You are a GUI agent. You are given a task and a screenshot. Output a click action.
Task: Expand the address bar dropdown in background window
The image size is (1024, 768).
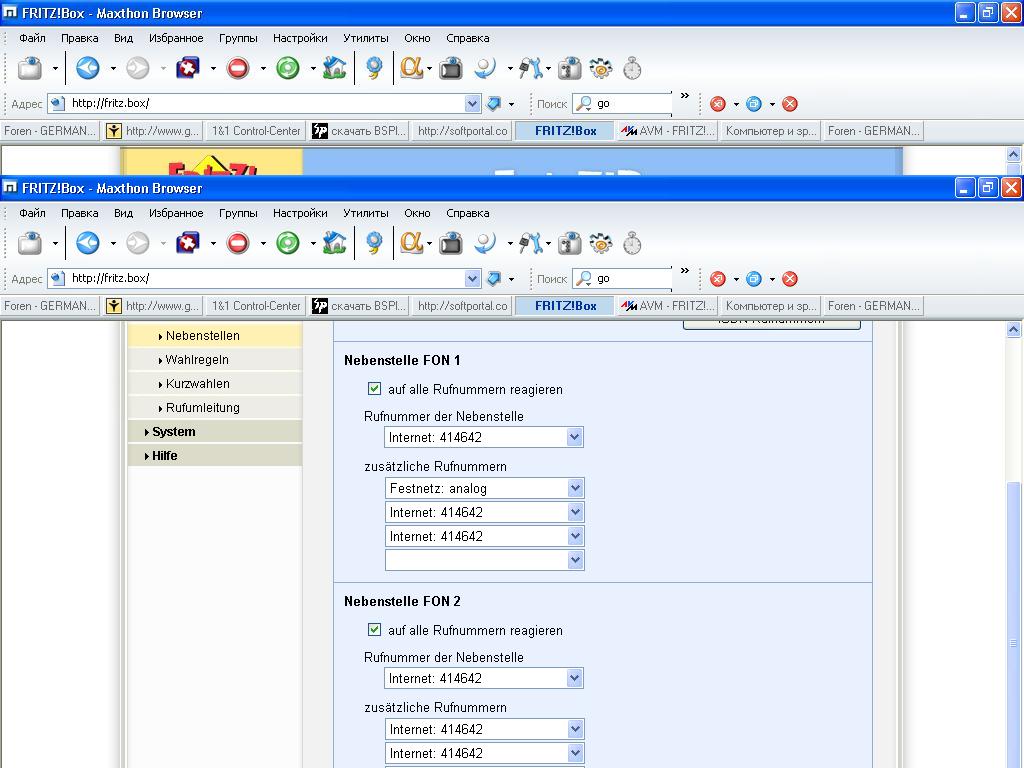pyautogui.click(x=473, y=104)
